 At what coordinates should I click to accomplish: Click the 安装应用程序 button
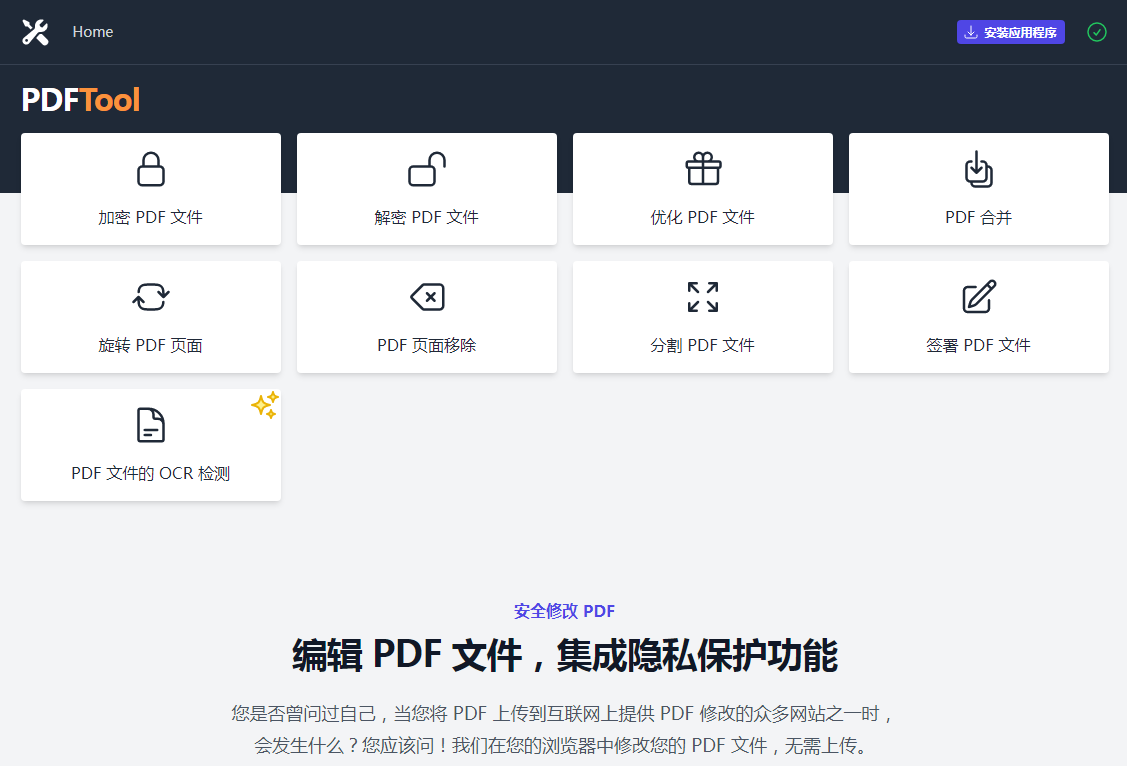(1010, 32)
